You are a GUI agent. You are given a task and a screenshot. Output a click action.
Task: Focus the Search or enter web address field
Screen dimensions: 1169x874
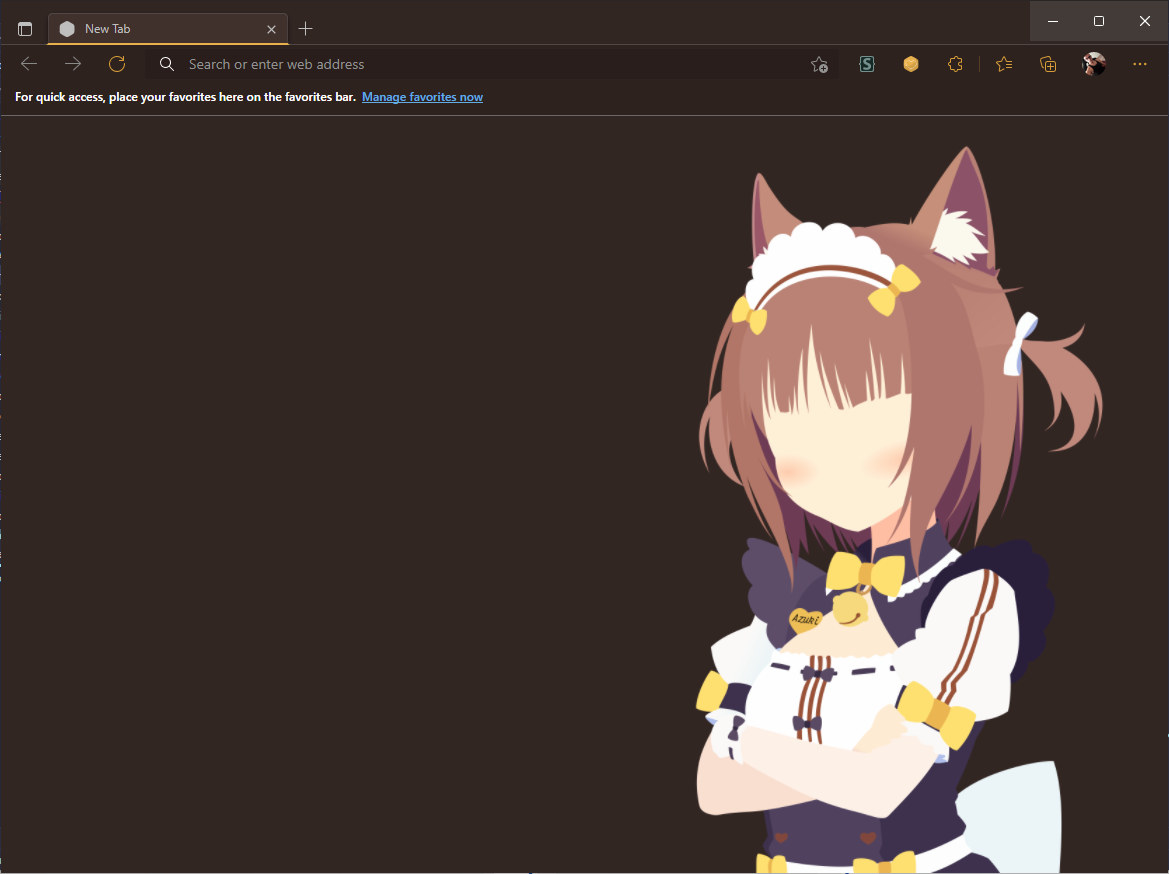coord(492,64)
